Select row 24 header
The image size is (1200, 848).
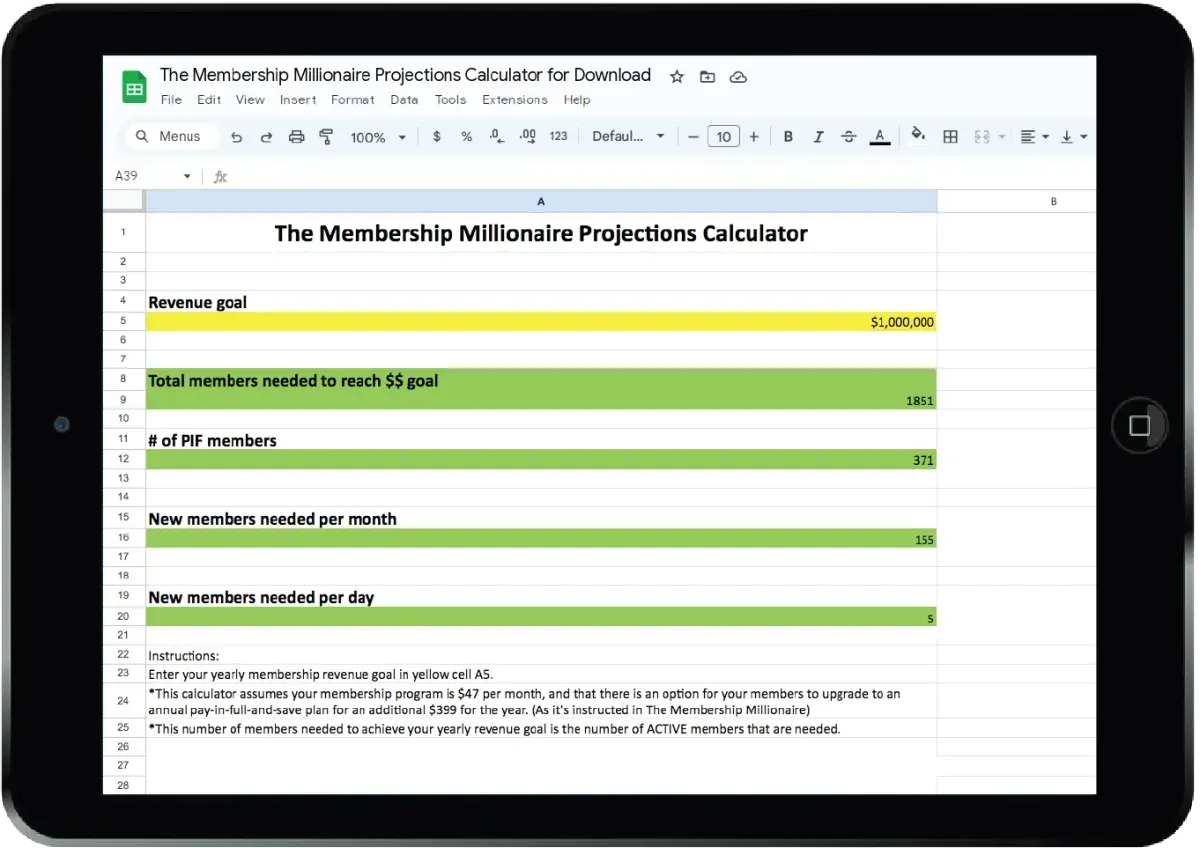pyautogui.click(x=123, y=700)
